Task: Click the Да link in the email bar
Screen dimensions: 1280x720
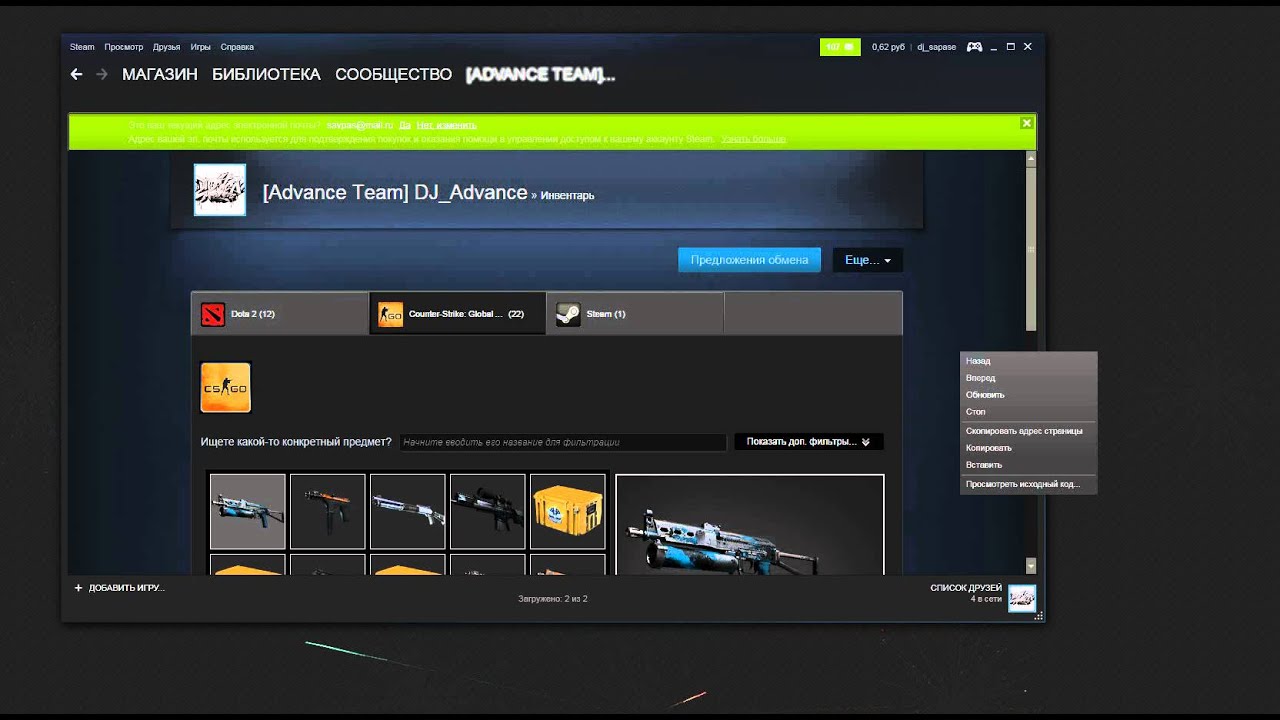Action: [x=405, y=125]
